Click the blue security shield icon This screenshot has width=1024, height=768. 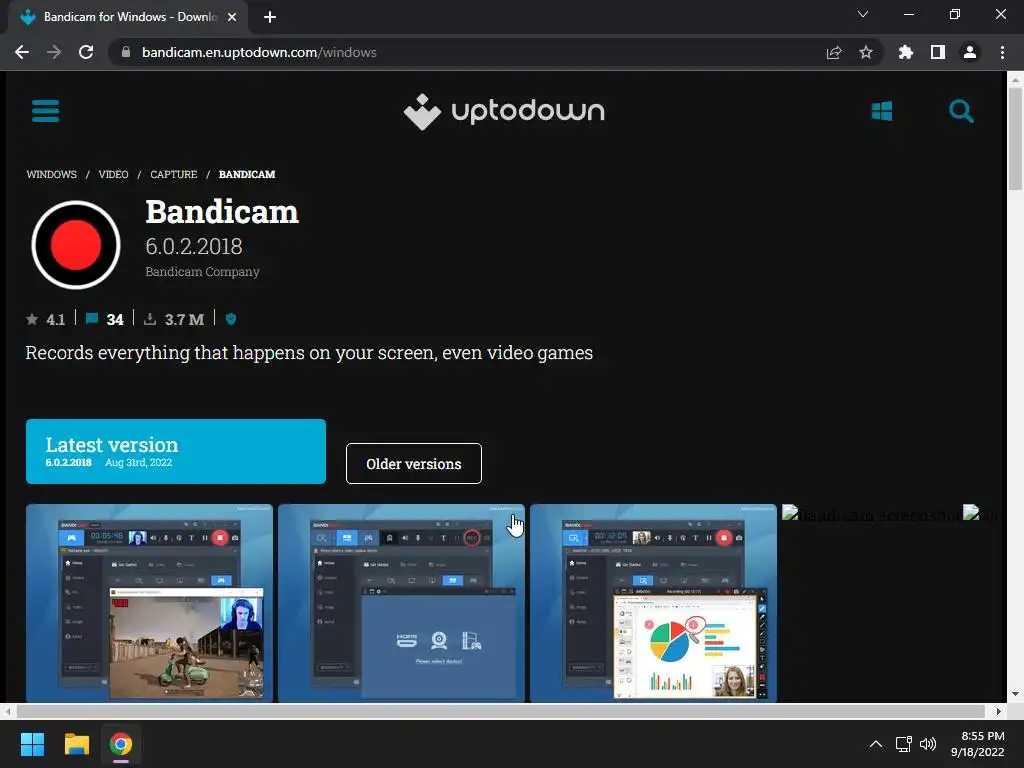(231, 319)
